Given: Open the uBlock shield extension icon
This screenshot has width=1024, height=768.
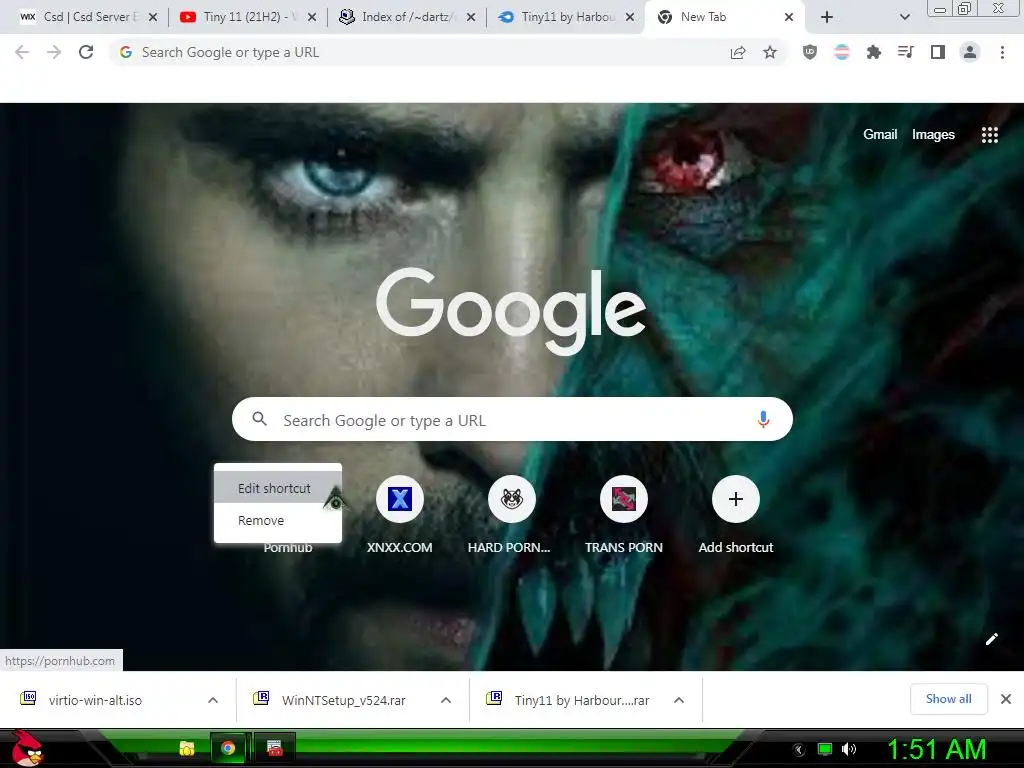Looking at the screenshot, I should tap(810, 52).
